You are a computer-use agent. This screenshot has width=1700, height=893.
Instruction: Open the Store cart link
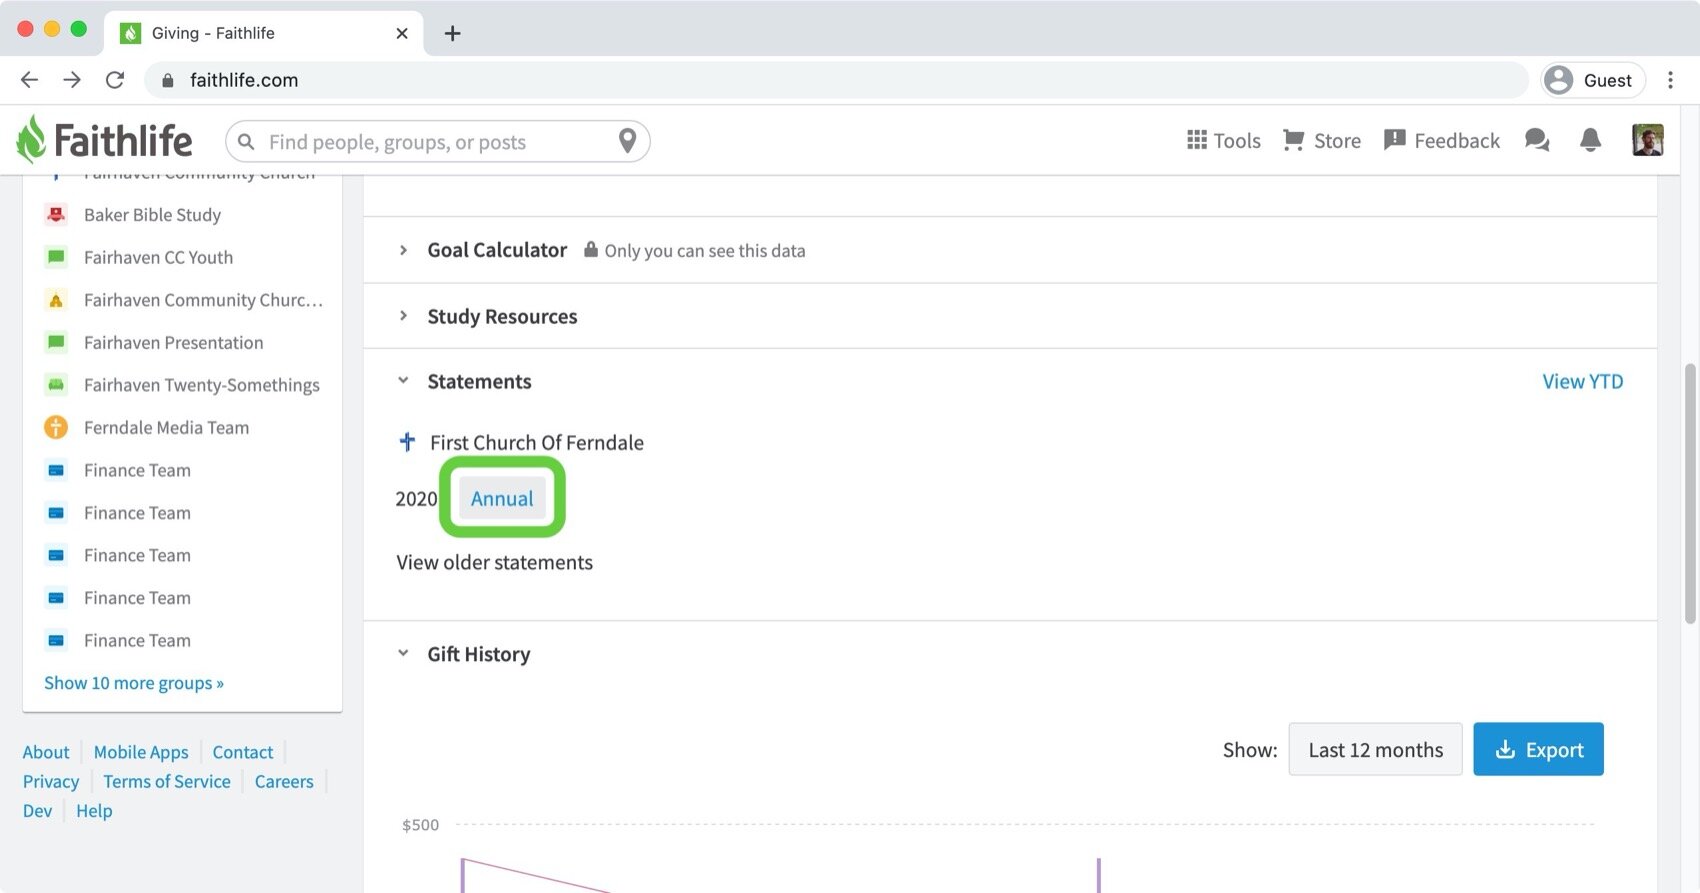click(1321, 141)
